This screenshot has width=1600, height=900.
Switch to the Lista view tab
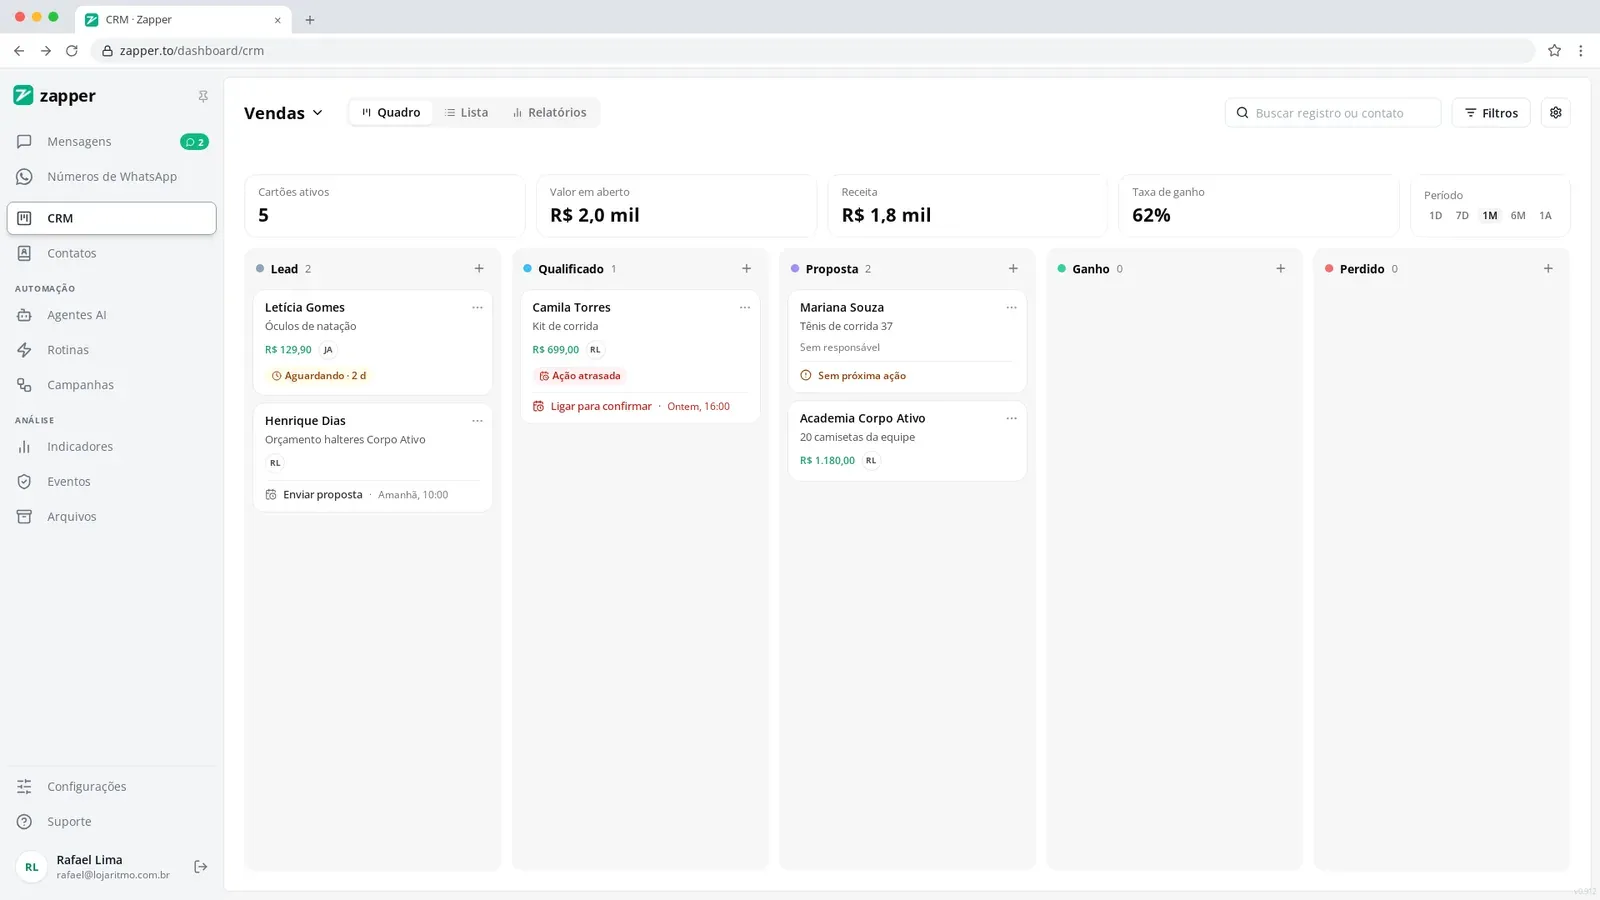coord(467,113)
